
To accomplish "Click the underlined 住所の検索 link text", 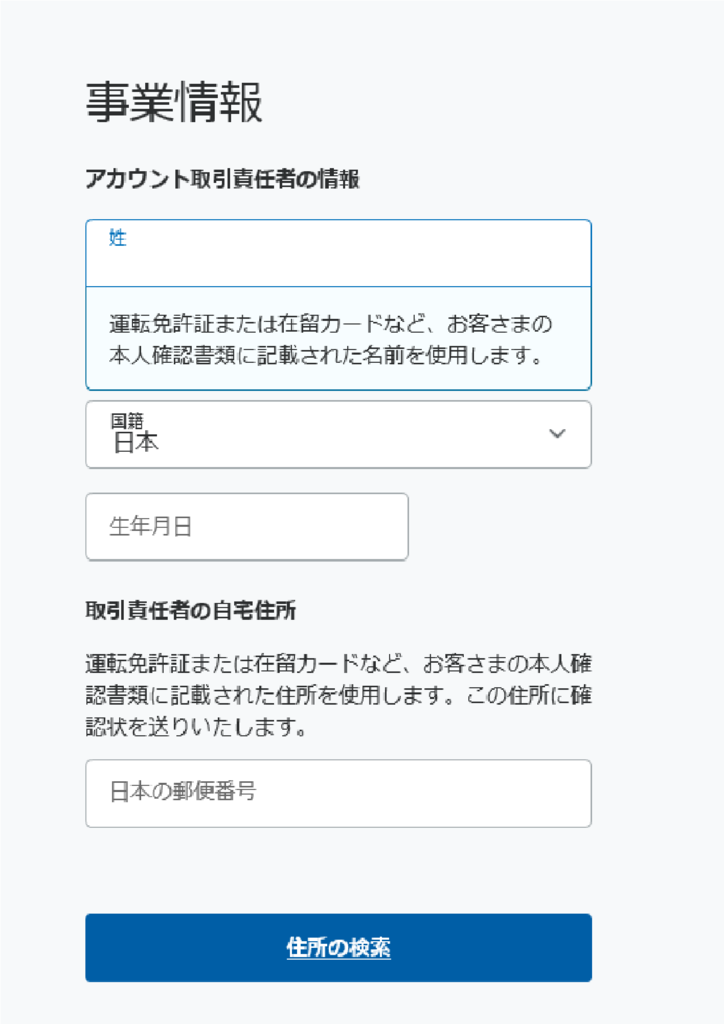I will click(x=338, y=948).
